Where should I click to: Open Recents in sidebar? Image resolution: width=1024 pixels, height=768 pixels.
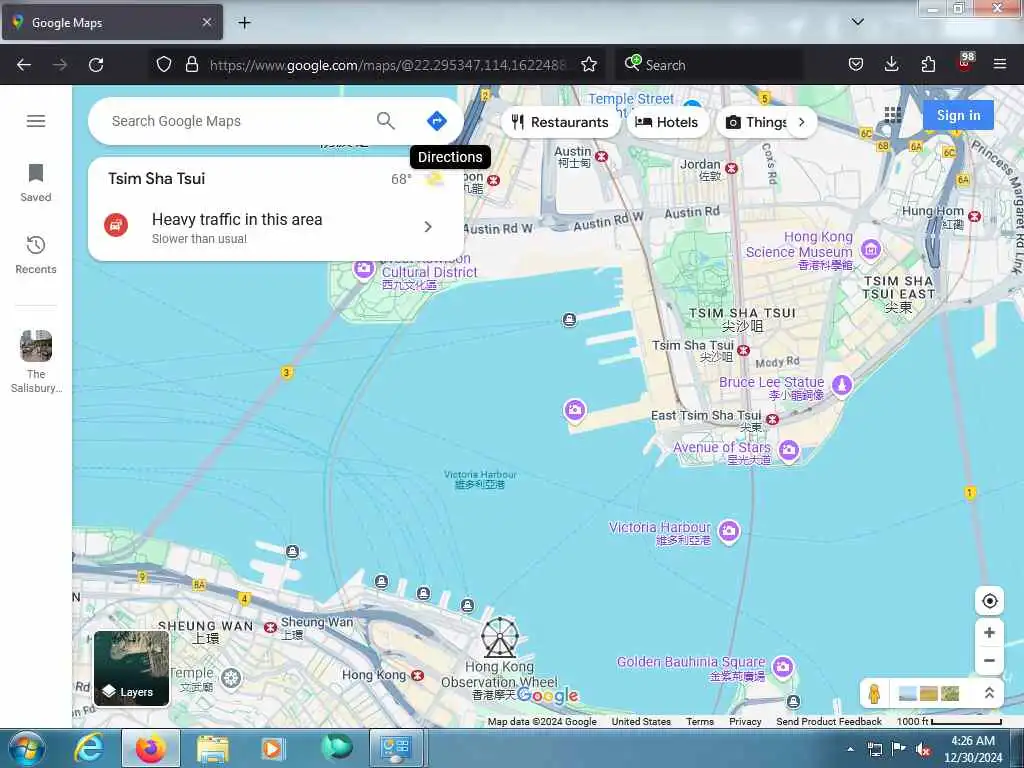36,255
